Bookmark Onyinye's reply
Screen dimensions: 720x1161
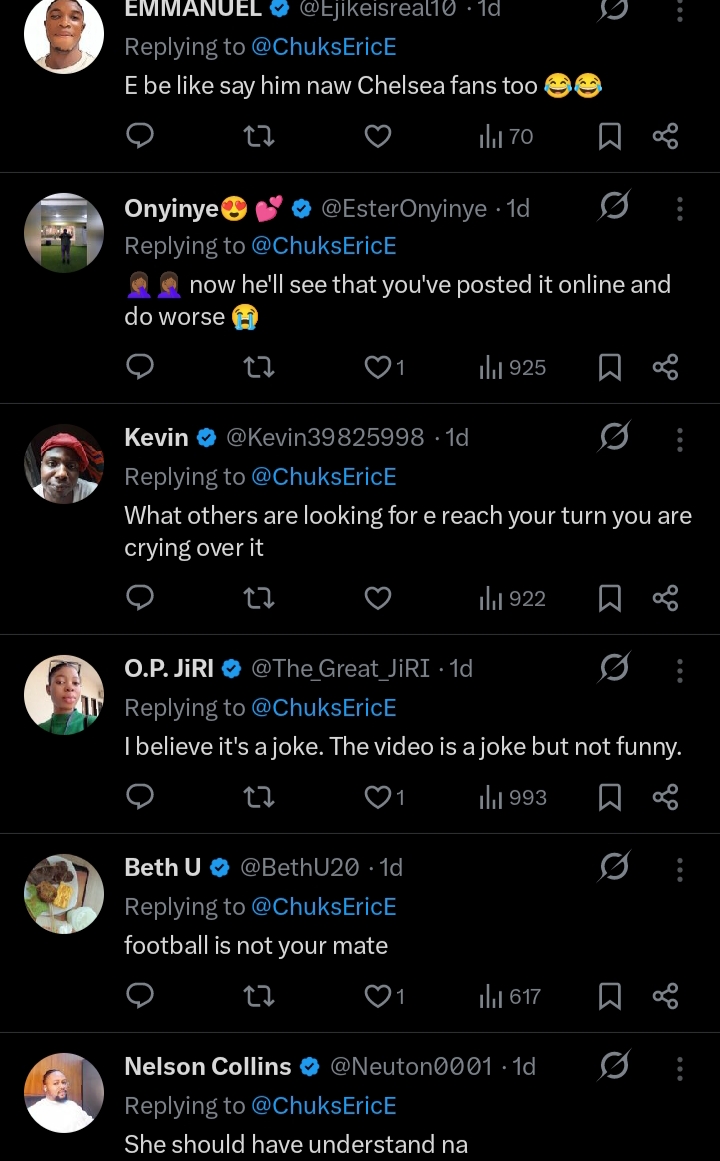point(609,368)
